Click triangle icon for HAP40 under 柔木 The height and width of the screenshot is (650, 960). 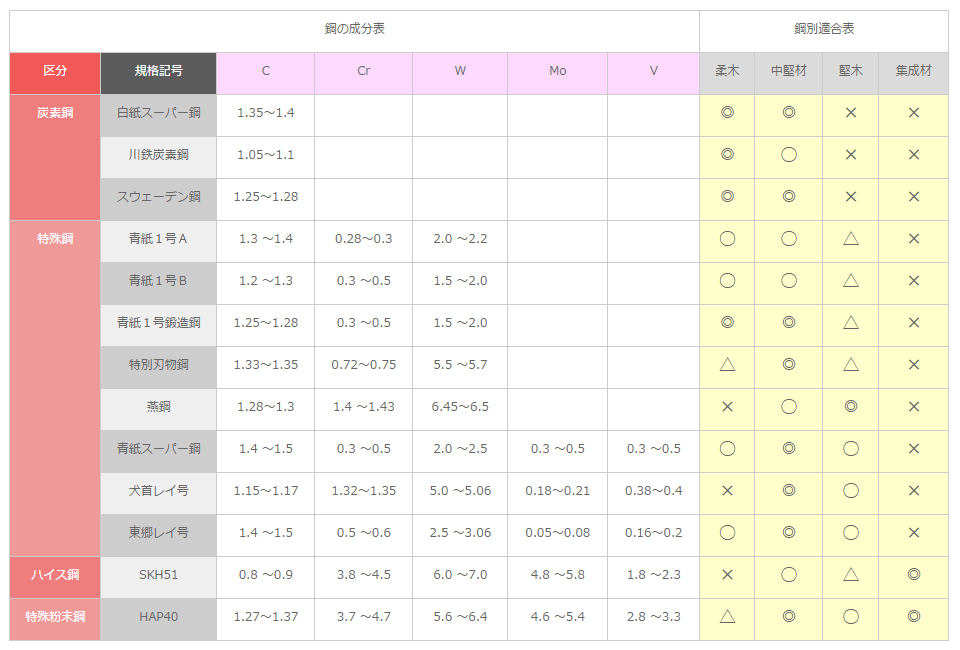coord(727,616)
